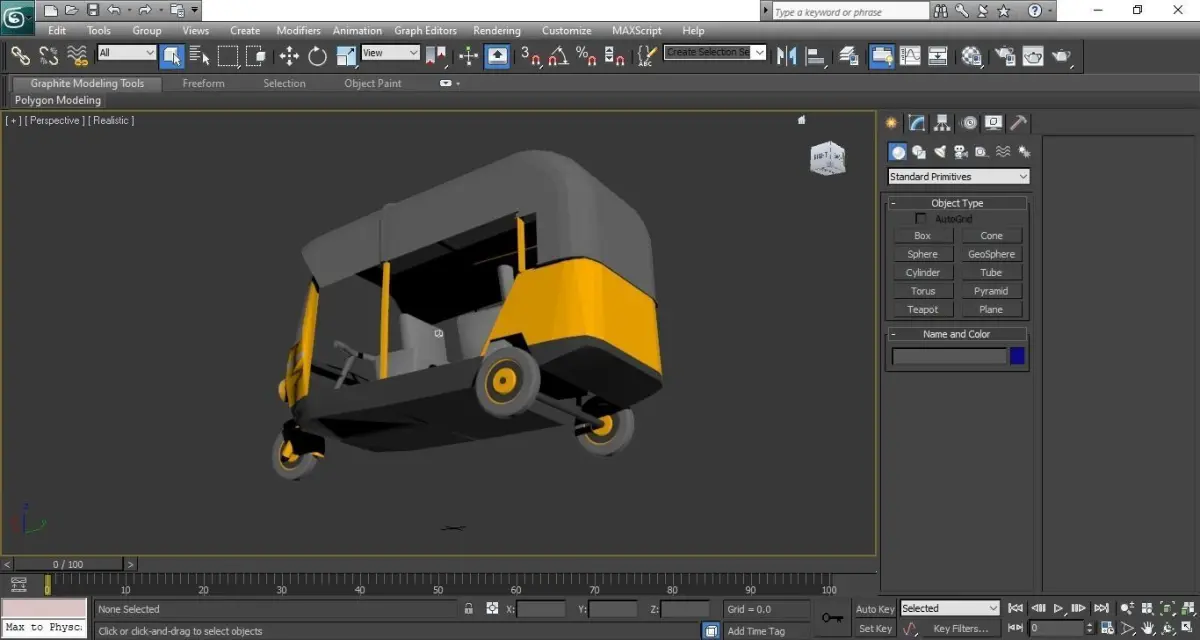This screenshot has height=640, width=1200.
Task: Open the Modifiers menu
Action: click(x=298, y=31)
